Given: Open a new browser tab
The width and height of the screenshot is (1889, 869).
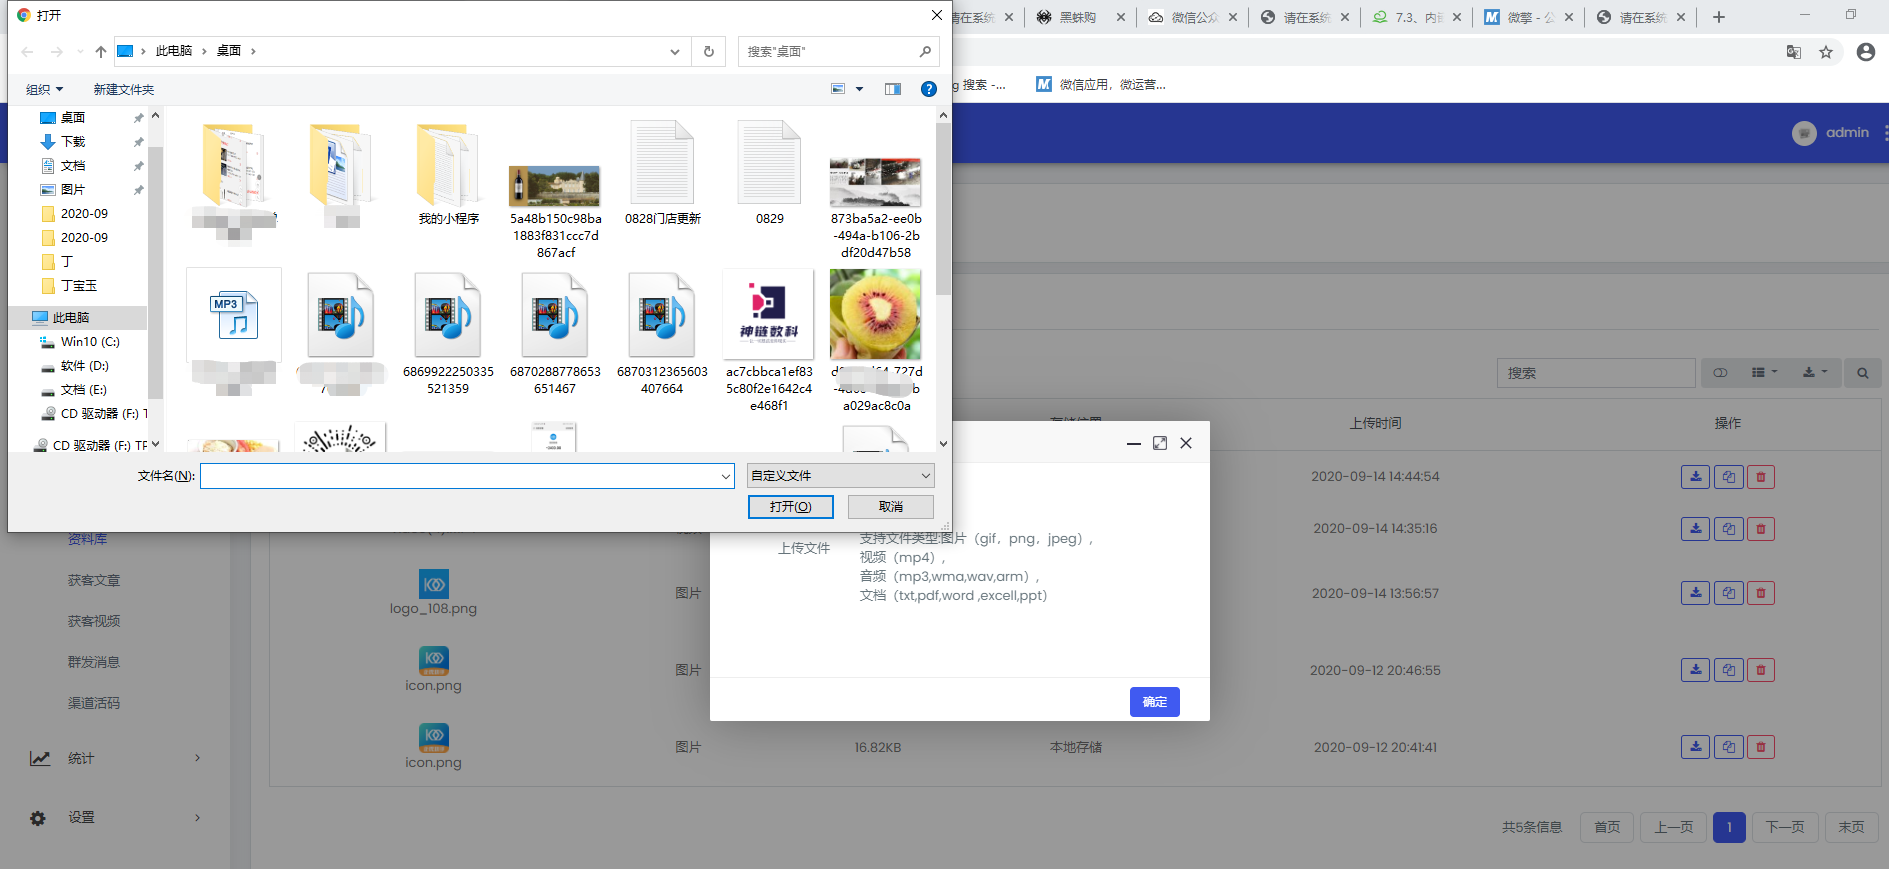Looking at the screenshot, I should [x=1719, y=17].
